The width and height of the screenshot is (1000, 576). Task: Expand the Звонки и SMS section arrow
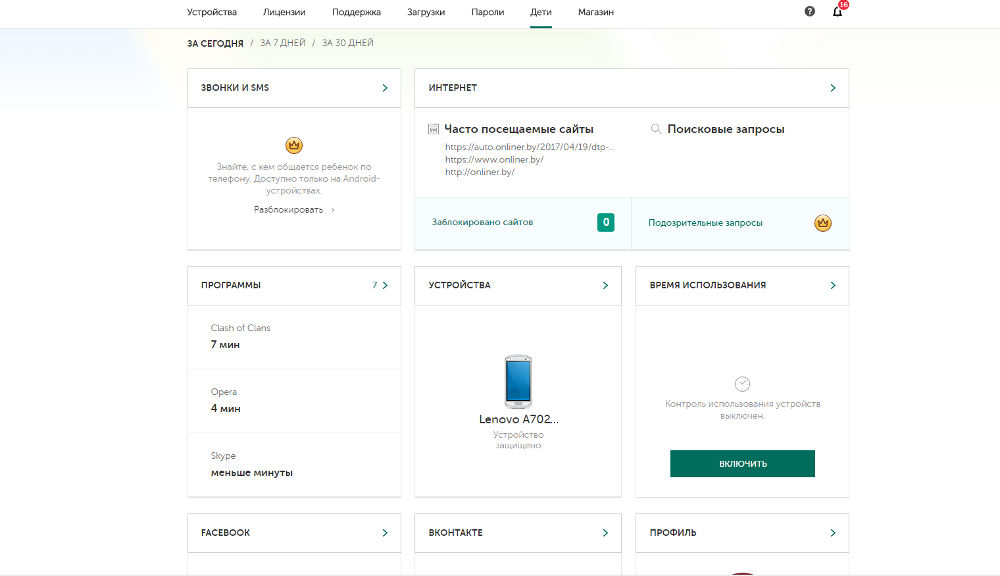coord(385,88)
